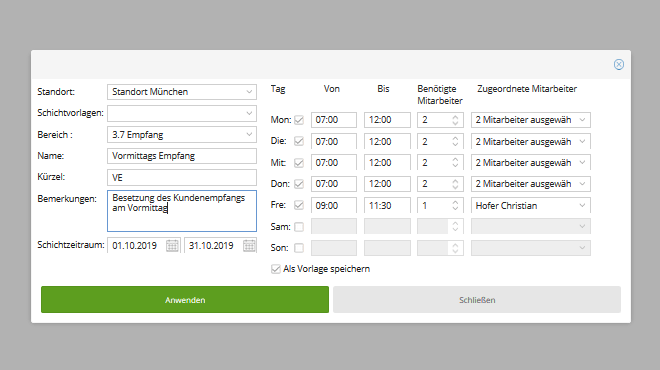Open assigned employees dropdown for Die
Viewport: 660px width, 370px height.
point(530,141)
